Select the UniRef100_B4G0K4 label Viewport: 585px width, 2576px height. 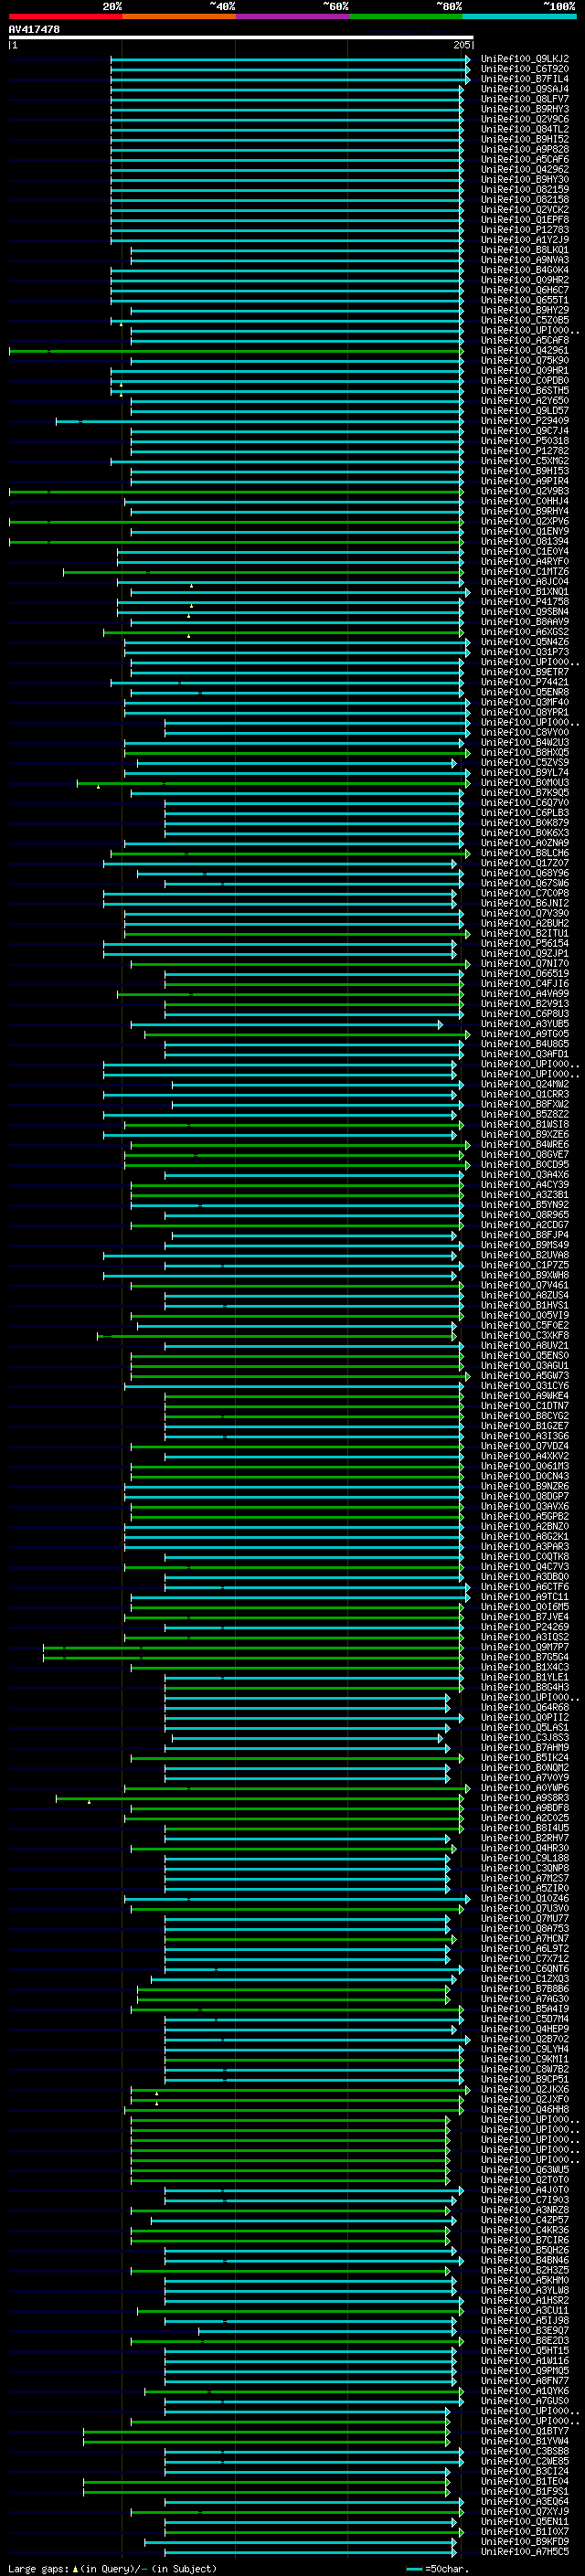pyautogui.click(x=524, y=270)
